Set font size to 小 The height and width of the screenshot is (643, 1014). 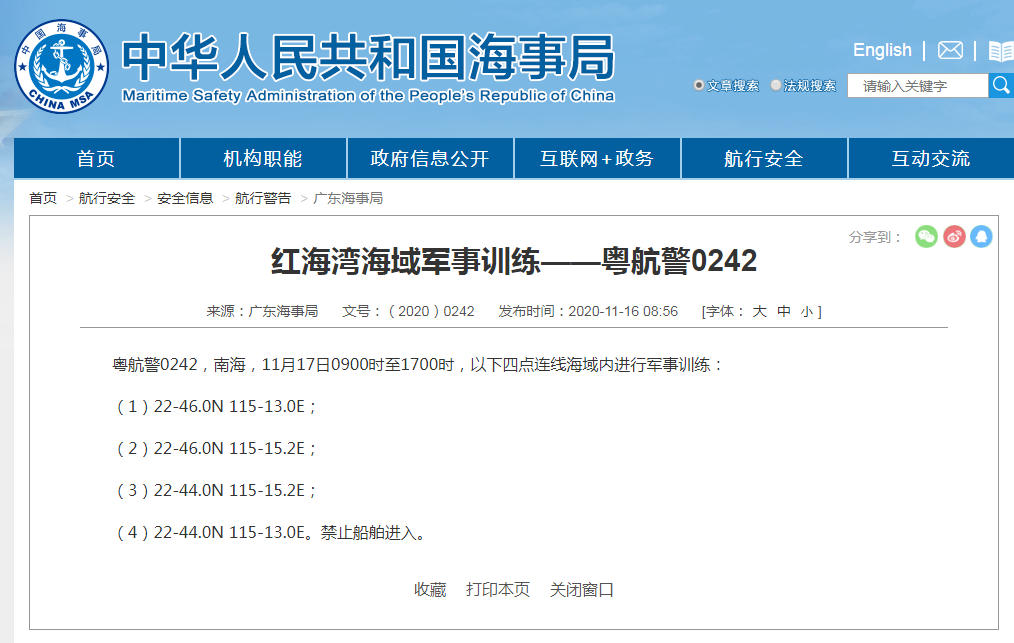click(806, 312)
